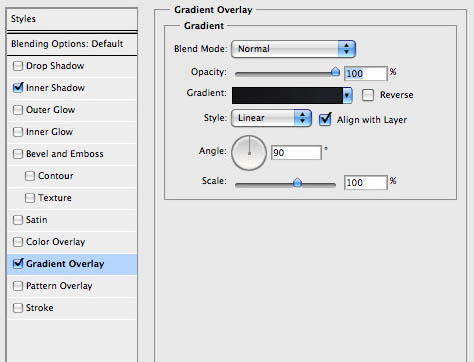
Task: Select the Pattern Overlay style row
Action: point(72,286)
